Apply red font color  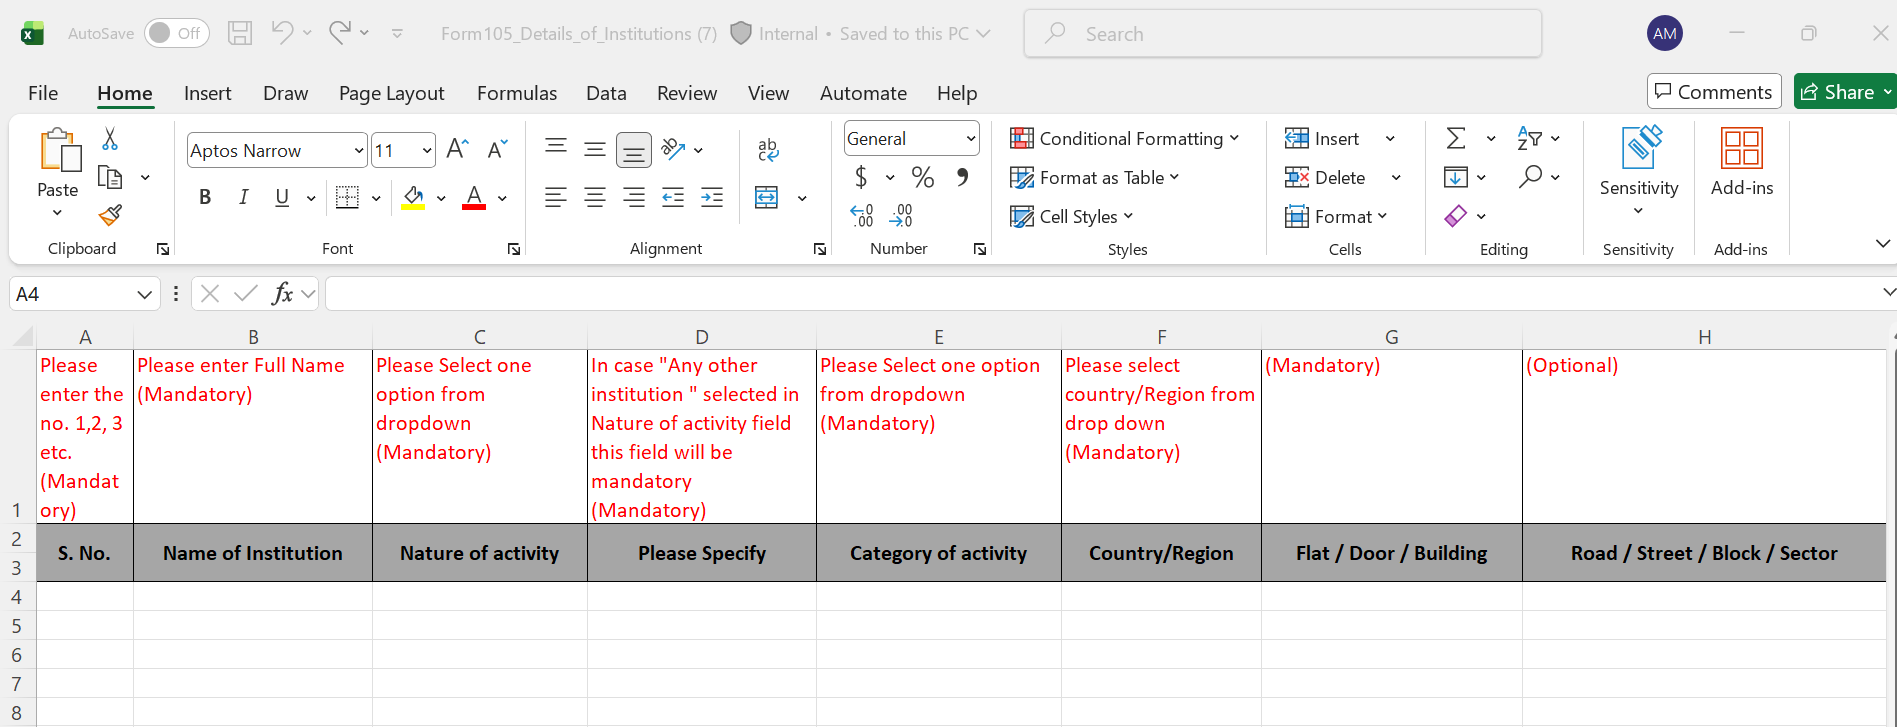pos(474,197)
